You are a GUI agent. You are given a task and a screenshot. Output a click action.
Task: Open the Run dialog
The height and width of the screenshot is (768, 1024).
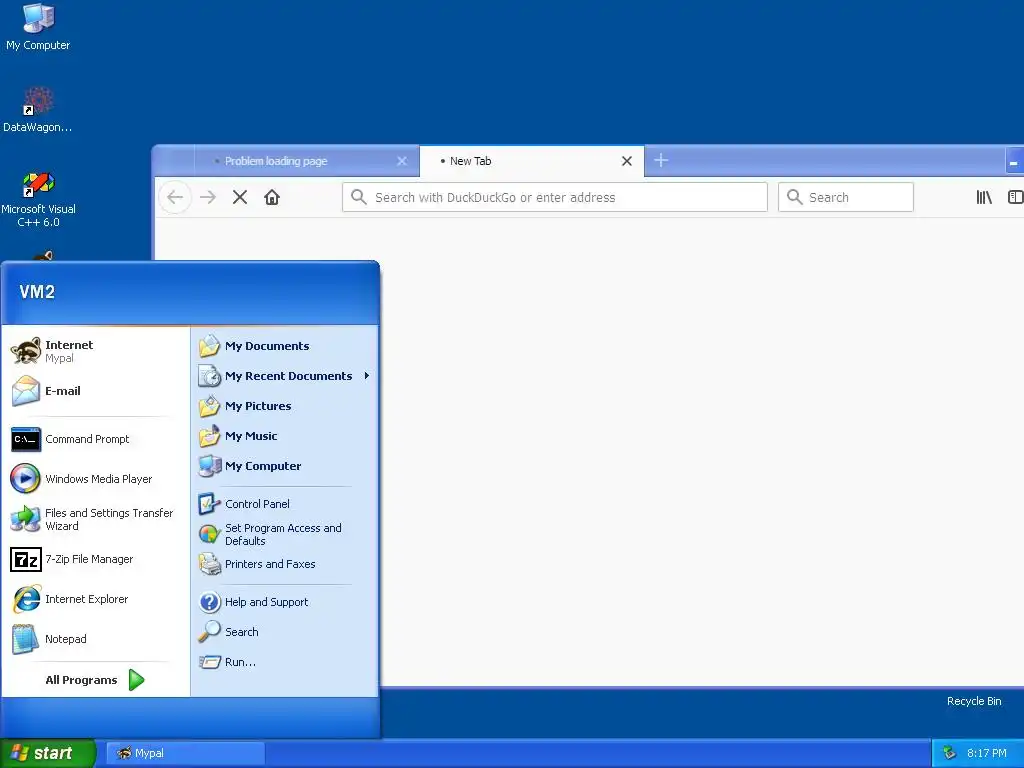(x=285, y=662)
